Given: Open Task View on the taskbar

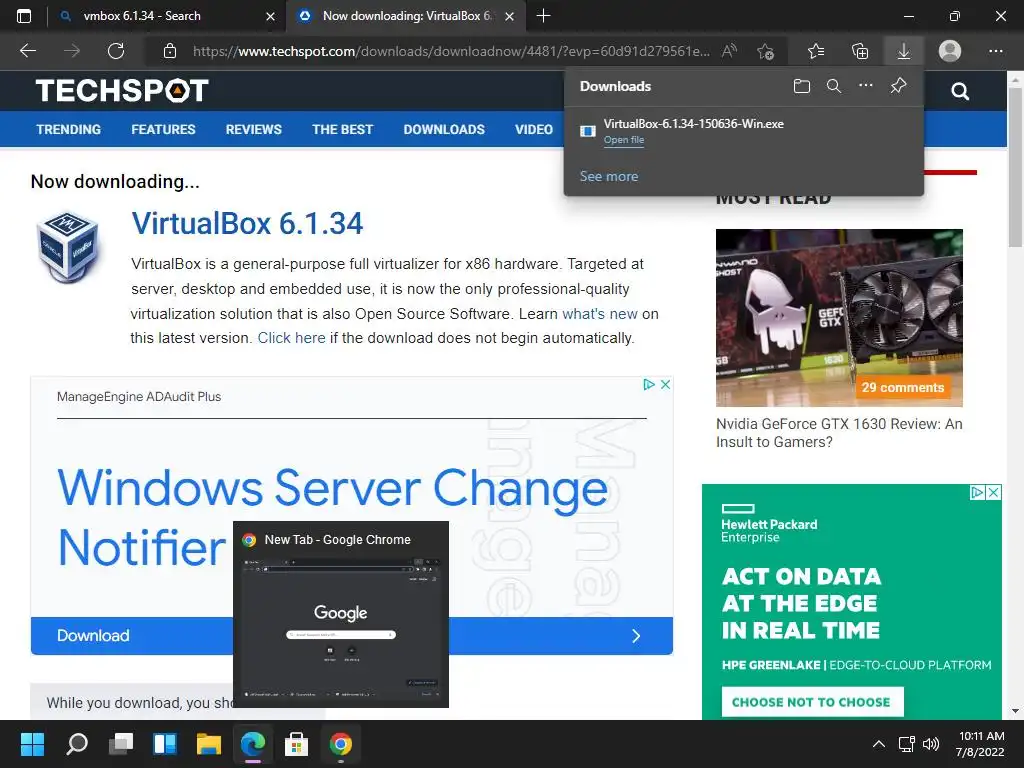Looking at the screenshot, I should tap(121, 744).
